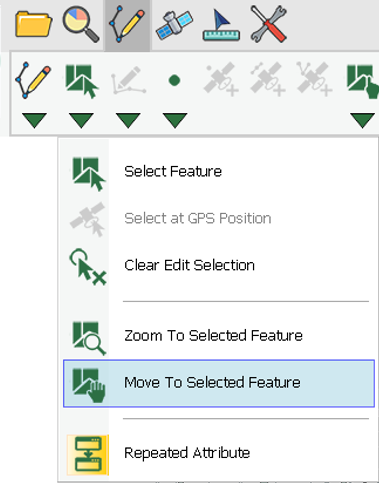Select the satellite GPS toolbar icon
The width and height of the screenshot is (379, 483).
click(x=174, y=25)
